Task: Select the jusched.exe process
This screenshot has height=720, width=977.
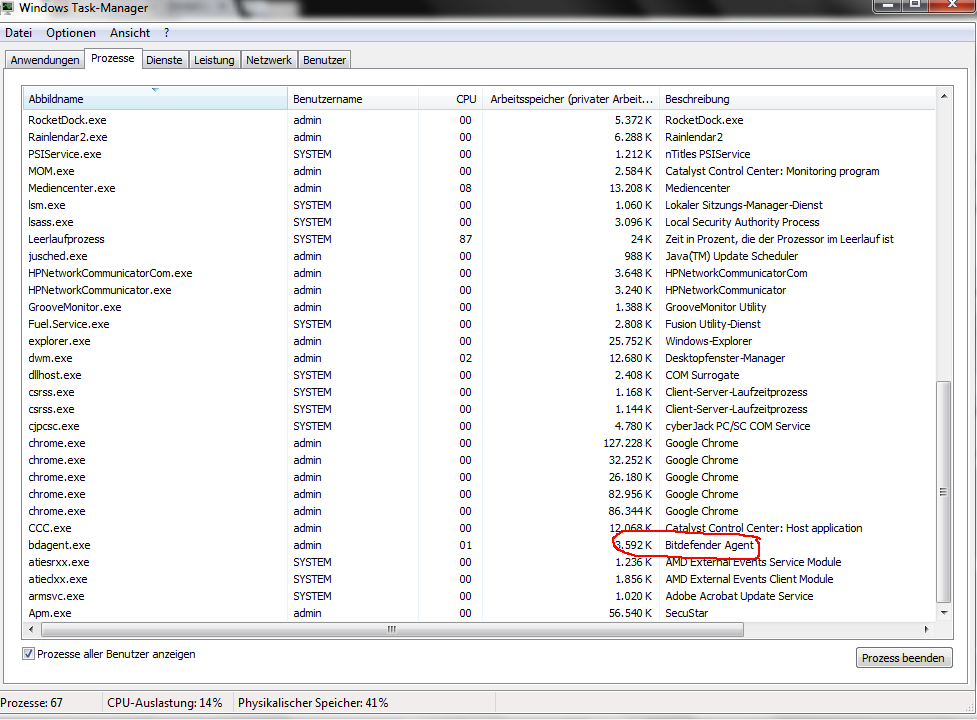Action: tap(479, 256)
